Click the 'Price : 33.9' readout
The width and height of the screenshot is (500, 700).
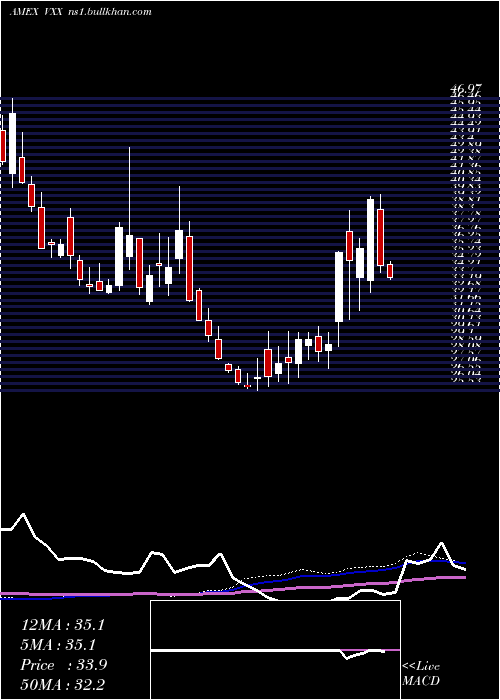(x=63, y=665)
